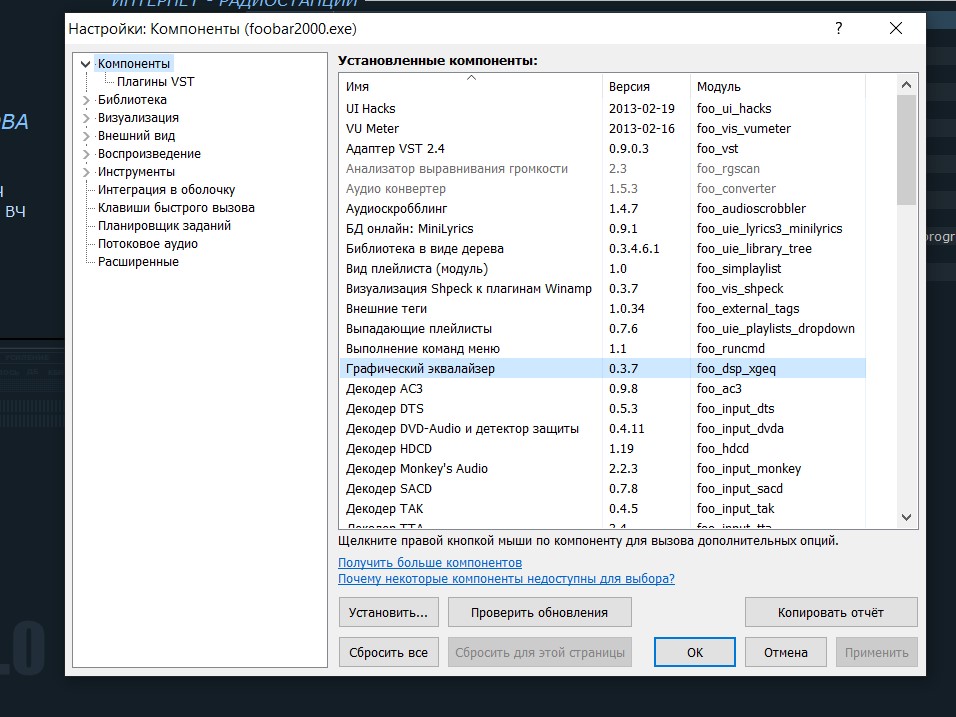Select the Графический эквалайзер row
Viewport: 956px width, 717px height.
coord(602,369)
